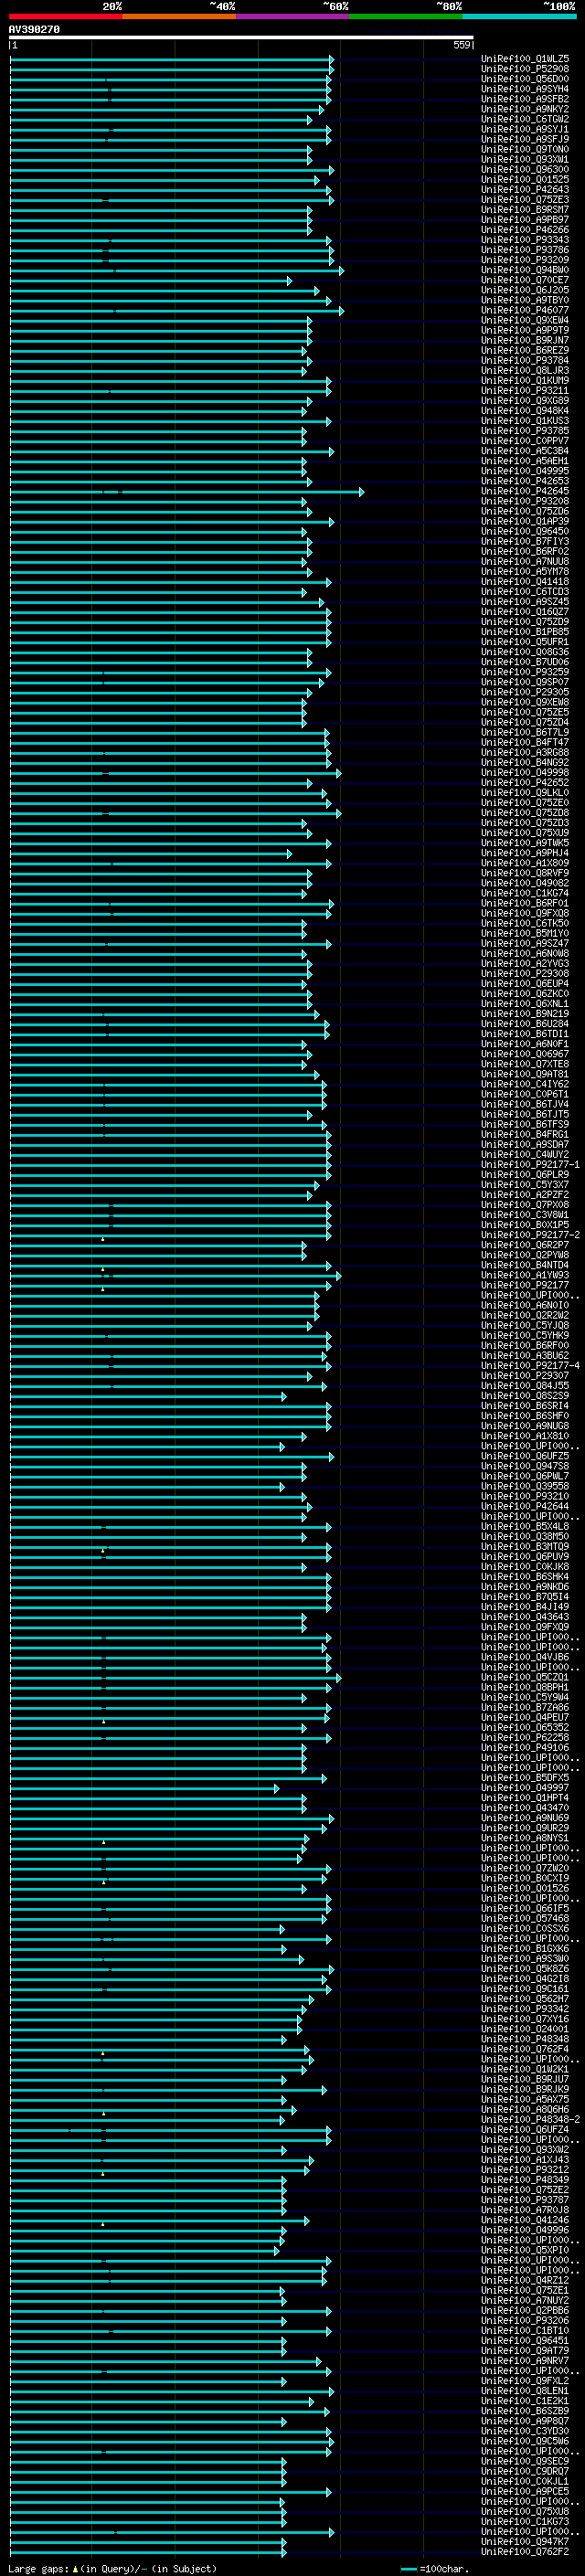Viewport: 585px width, 2576px height.
Task: Select the query name AV390270
Action: pos(34,29)
